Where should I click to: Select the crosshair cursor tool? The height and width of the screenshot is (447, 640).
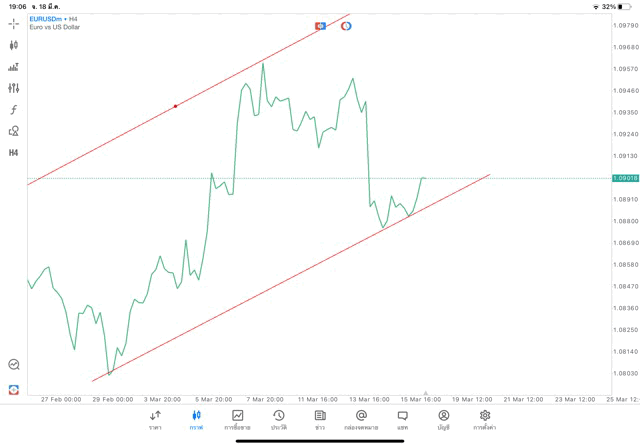coord(14,23)
